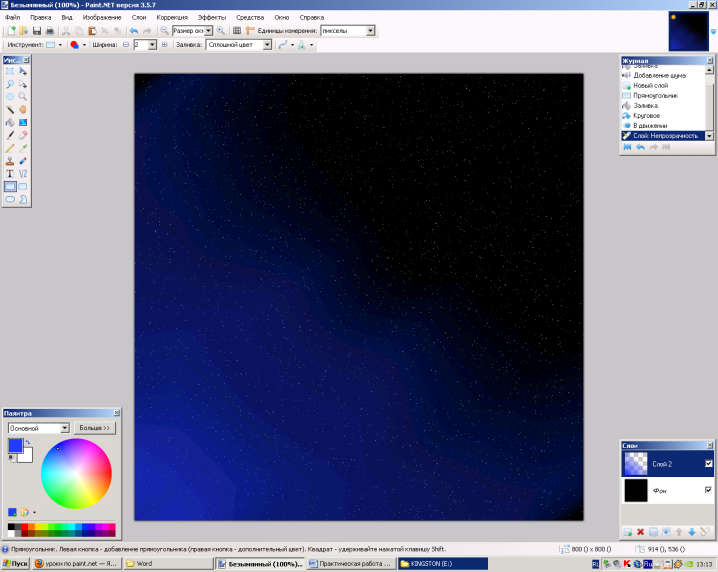Select the Pan hand tool

click(x=23, y=109)
